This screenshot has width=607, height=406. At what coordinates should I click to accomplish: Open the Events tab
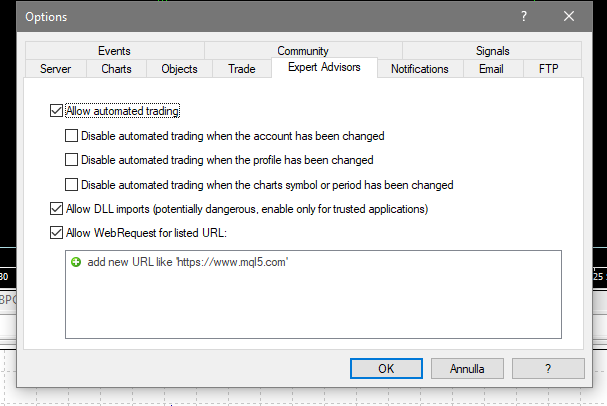pos(115,51)
